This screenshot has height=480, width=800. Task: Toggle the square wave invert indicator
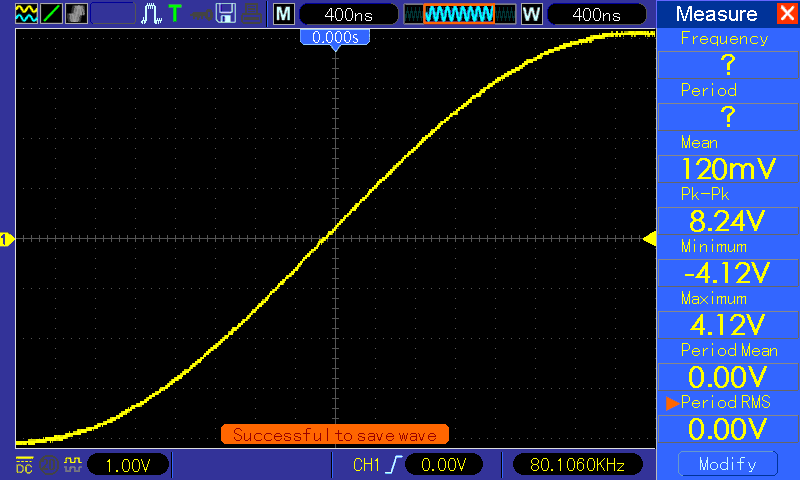click(x=73, y=464)
